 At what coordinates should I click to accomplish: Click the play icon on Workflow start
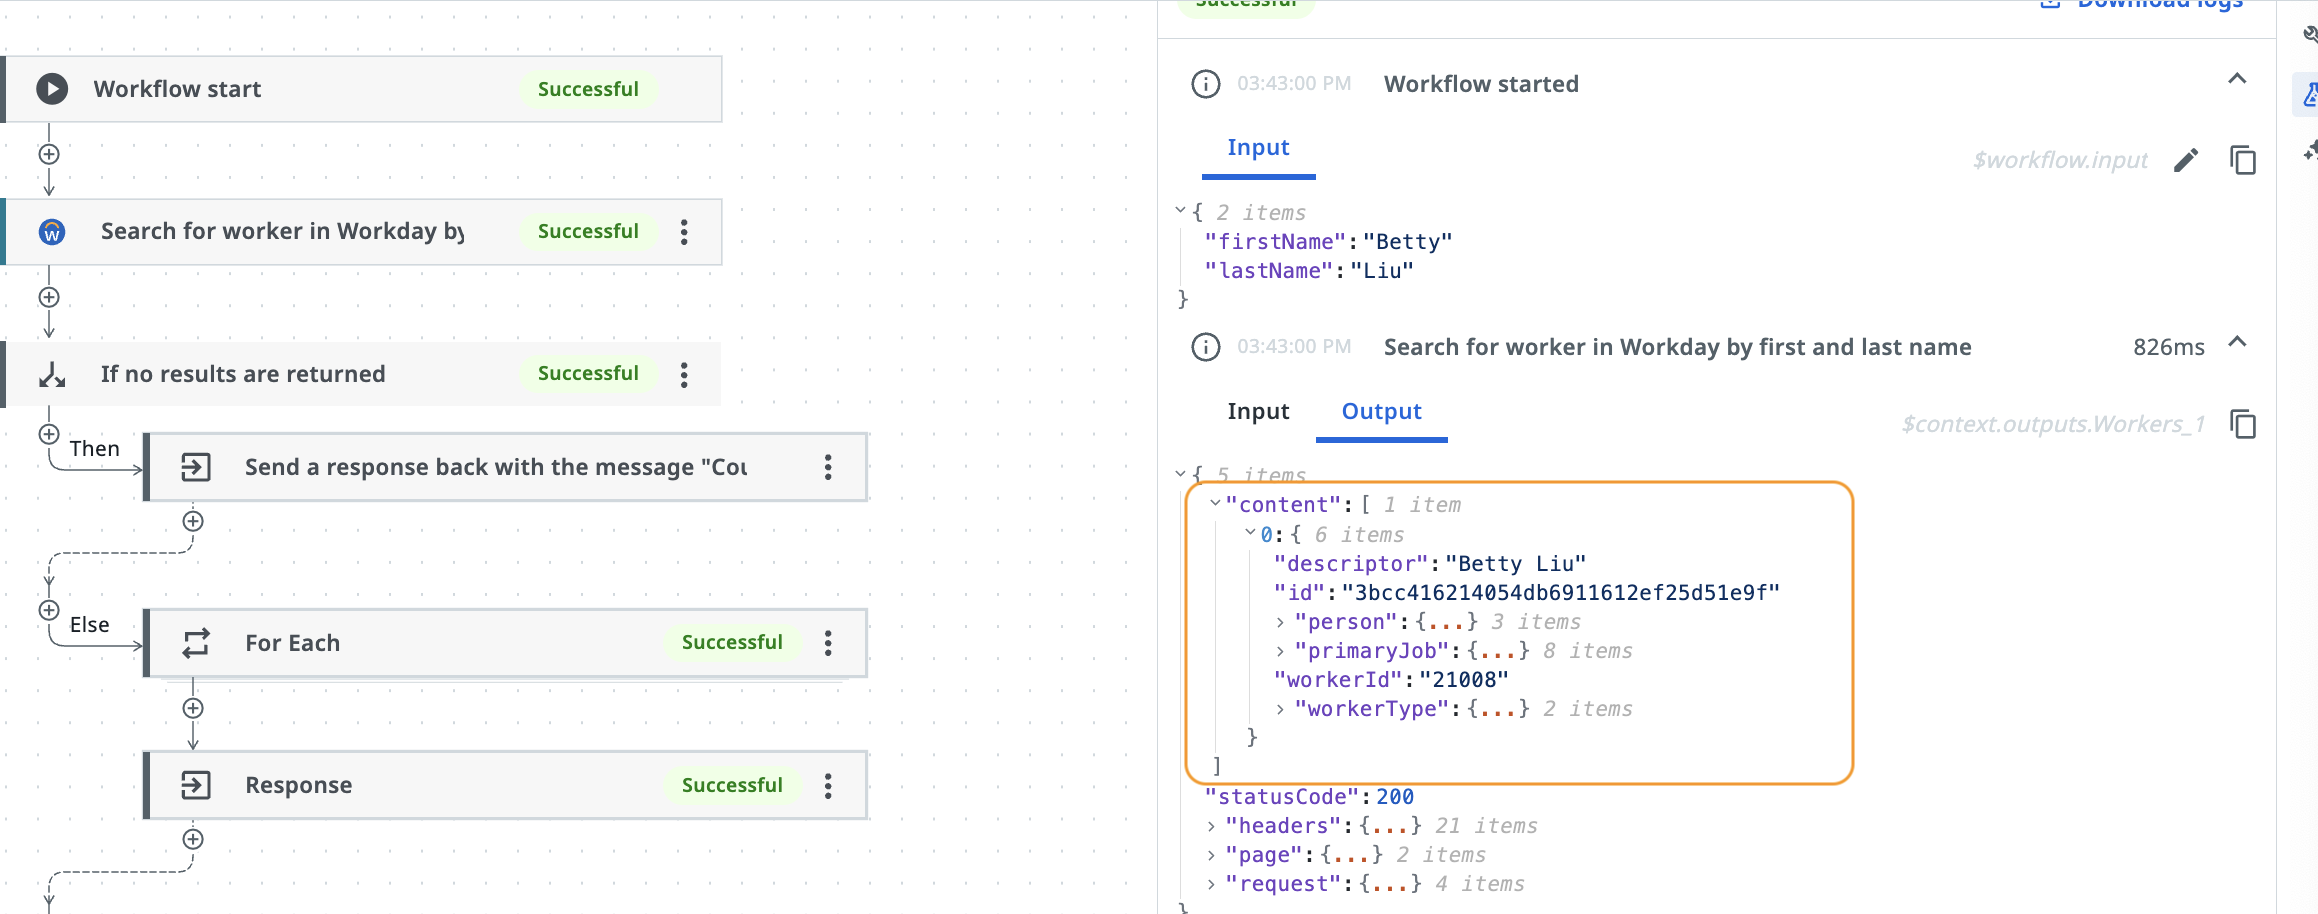(x=50, y=88)
